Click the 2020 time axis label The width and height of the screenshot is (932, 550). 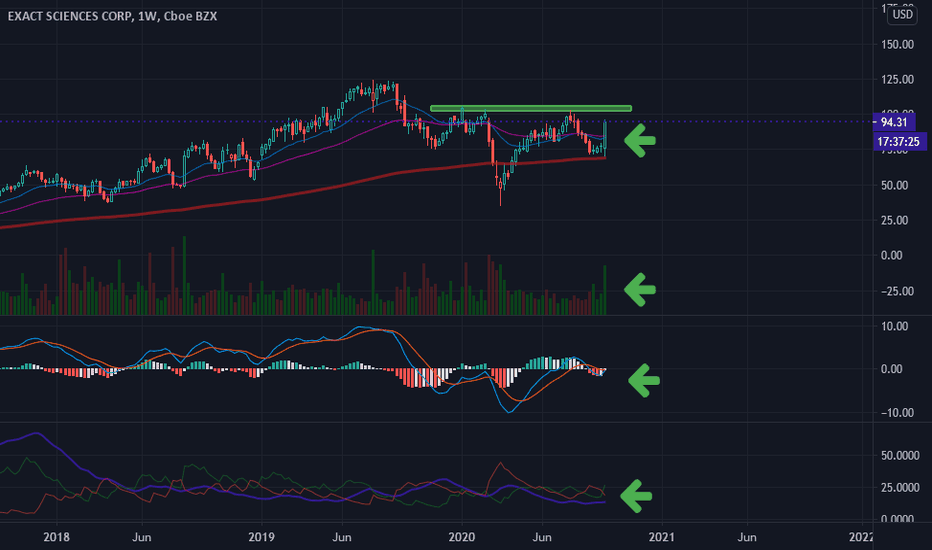[x=462, y=537]
